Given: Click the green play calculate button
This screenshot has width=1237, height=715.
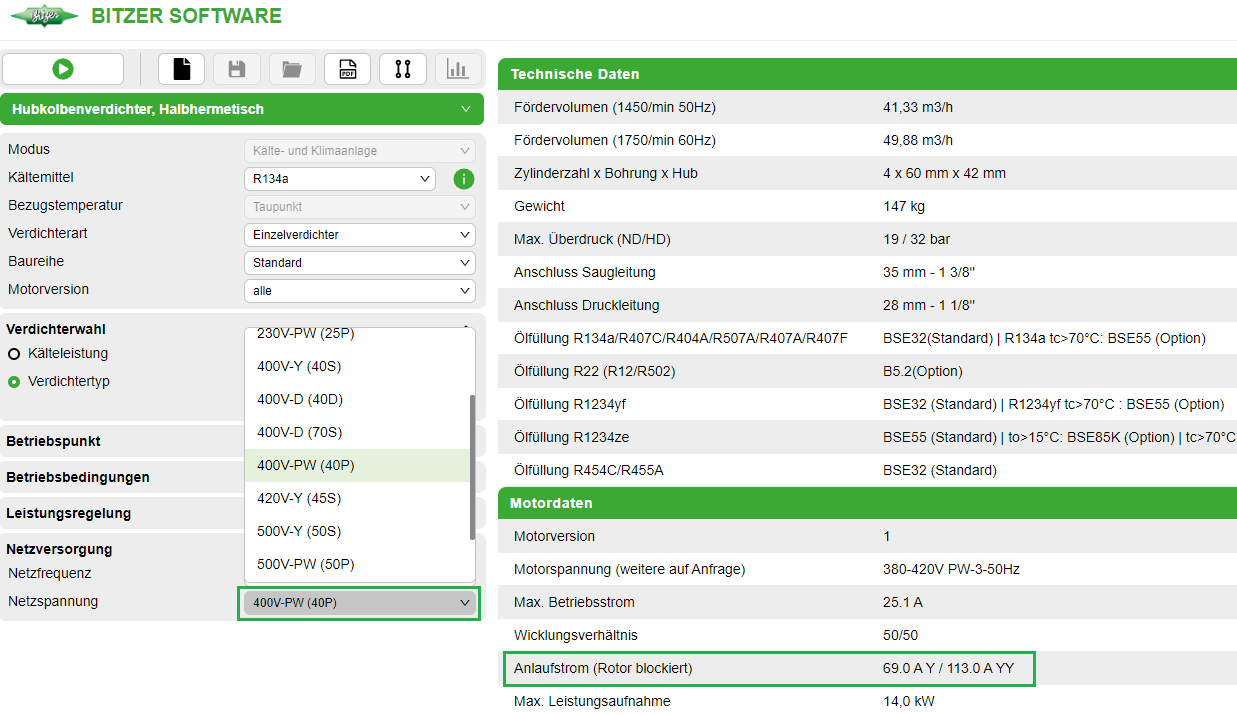Looking at the screenshot, I should click(x=63, y=69).
